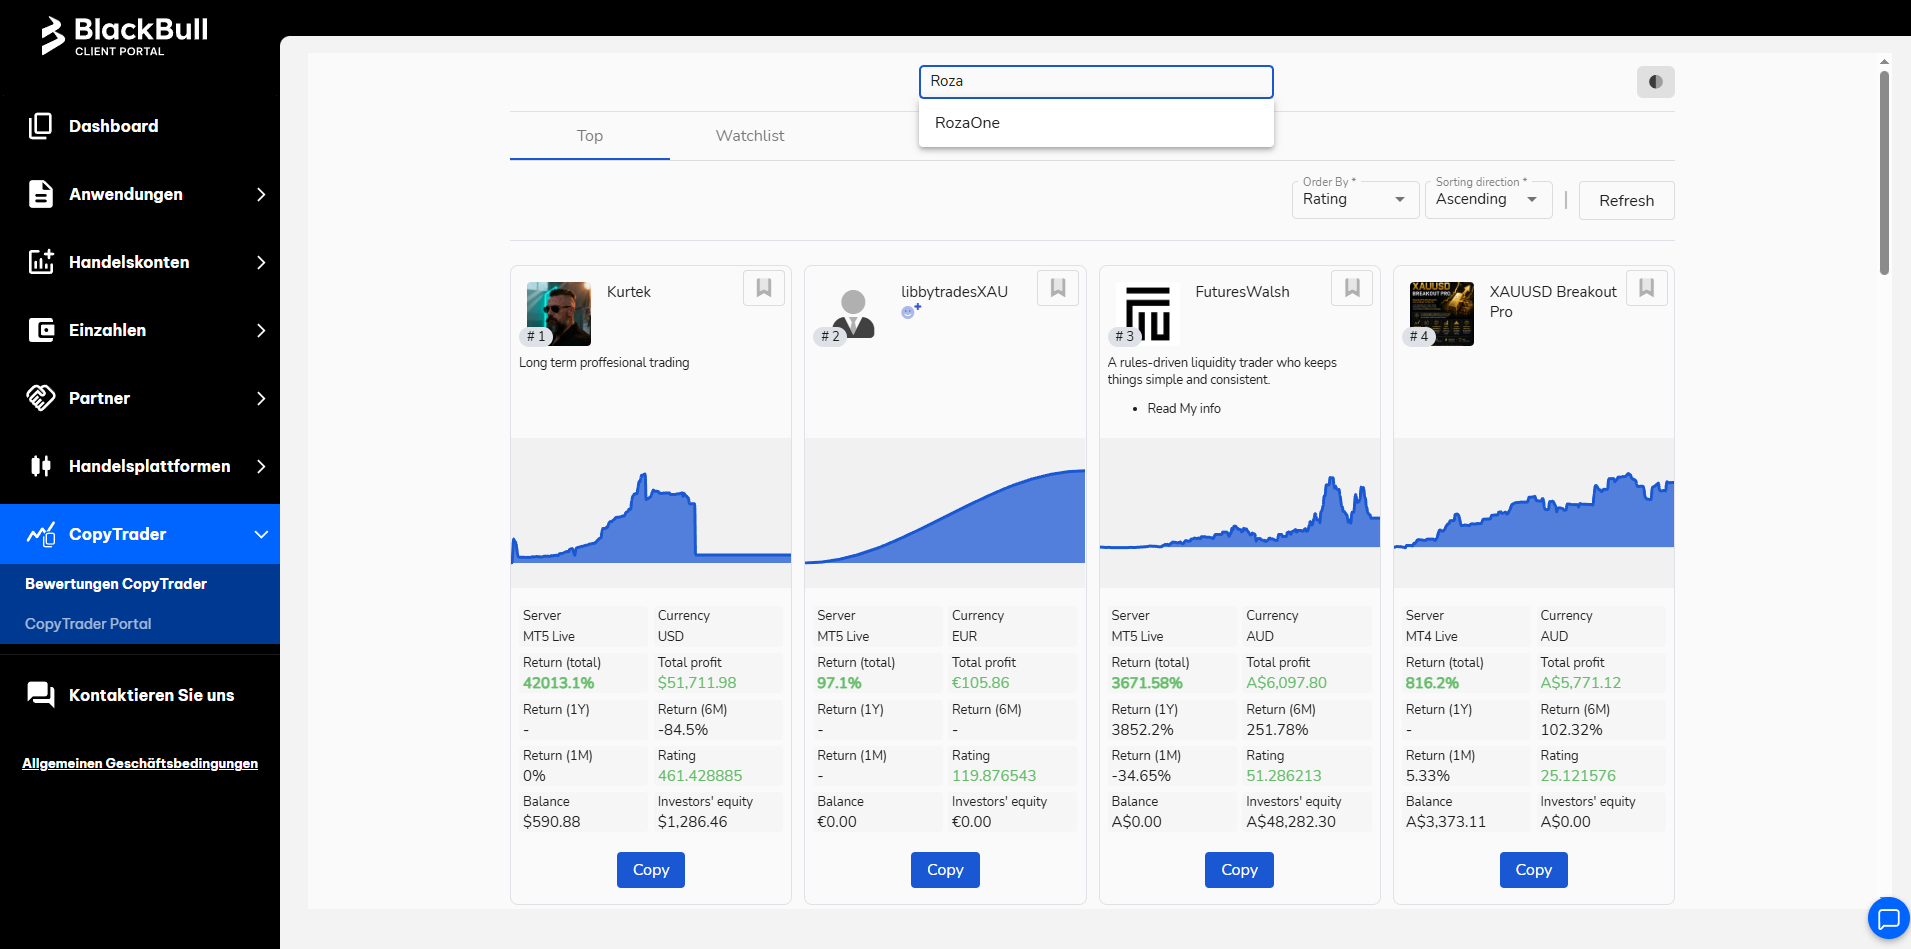Copy the XAUUSD Breakout Pro trader
This screenshot has height=949, width=1911.
1533,870
